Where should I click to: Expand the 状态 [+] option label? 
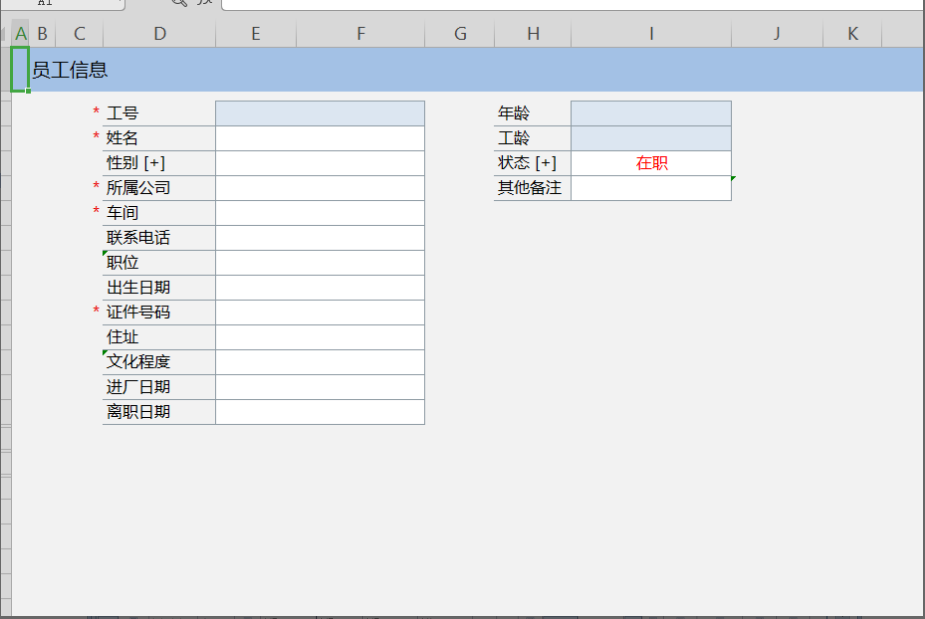pos(527,163)
